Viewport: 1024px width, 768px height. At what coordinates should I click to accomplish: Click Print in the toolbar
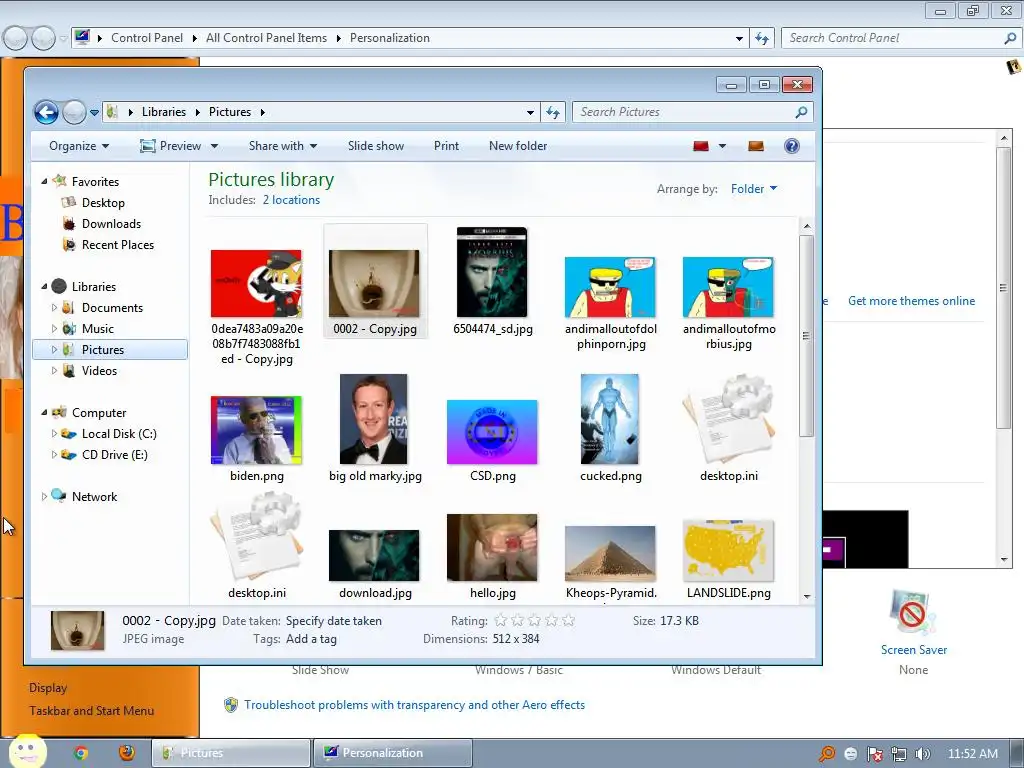446,146
